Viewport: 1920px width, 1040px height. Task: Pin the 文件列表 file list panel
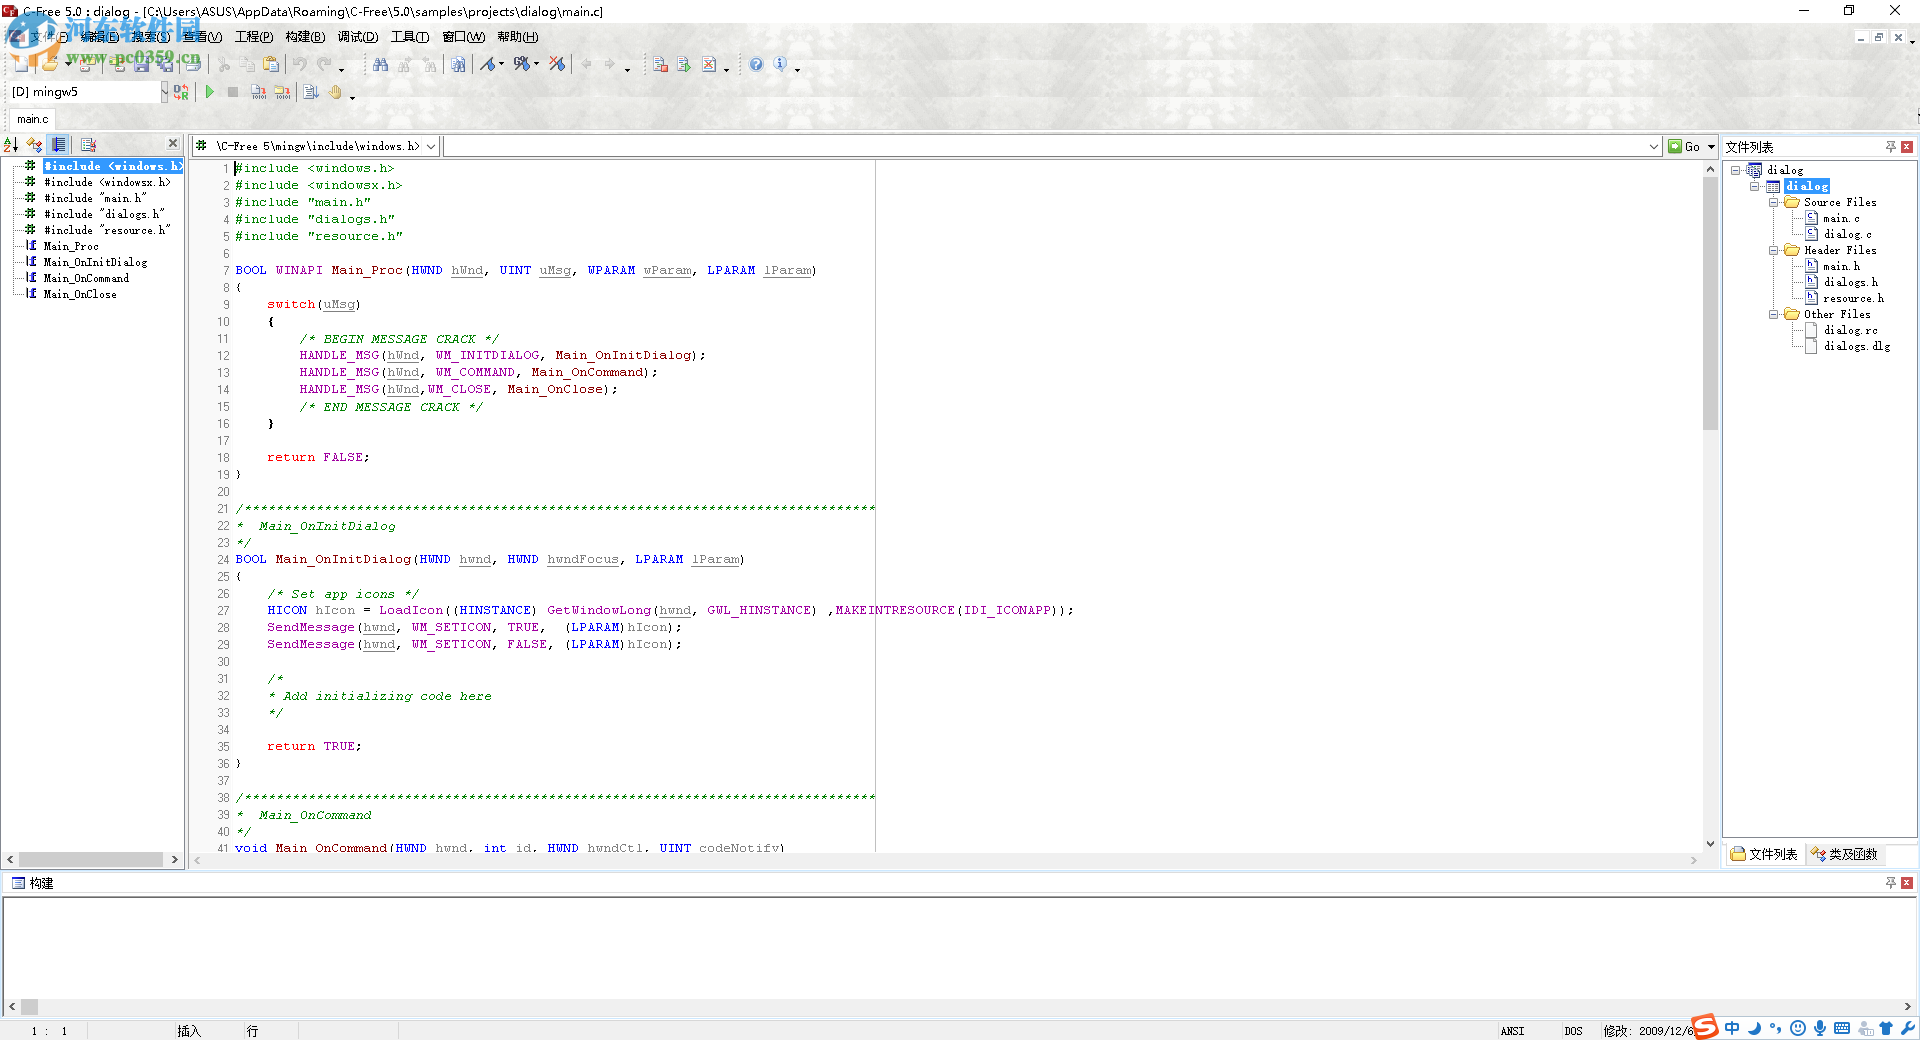1890,147
